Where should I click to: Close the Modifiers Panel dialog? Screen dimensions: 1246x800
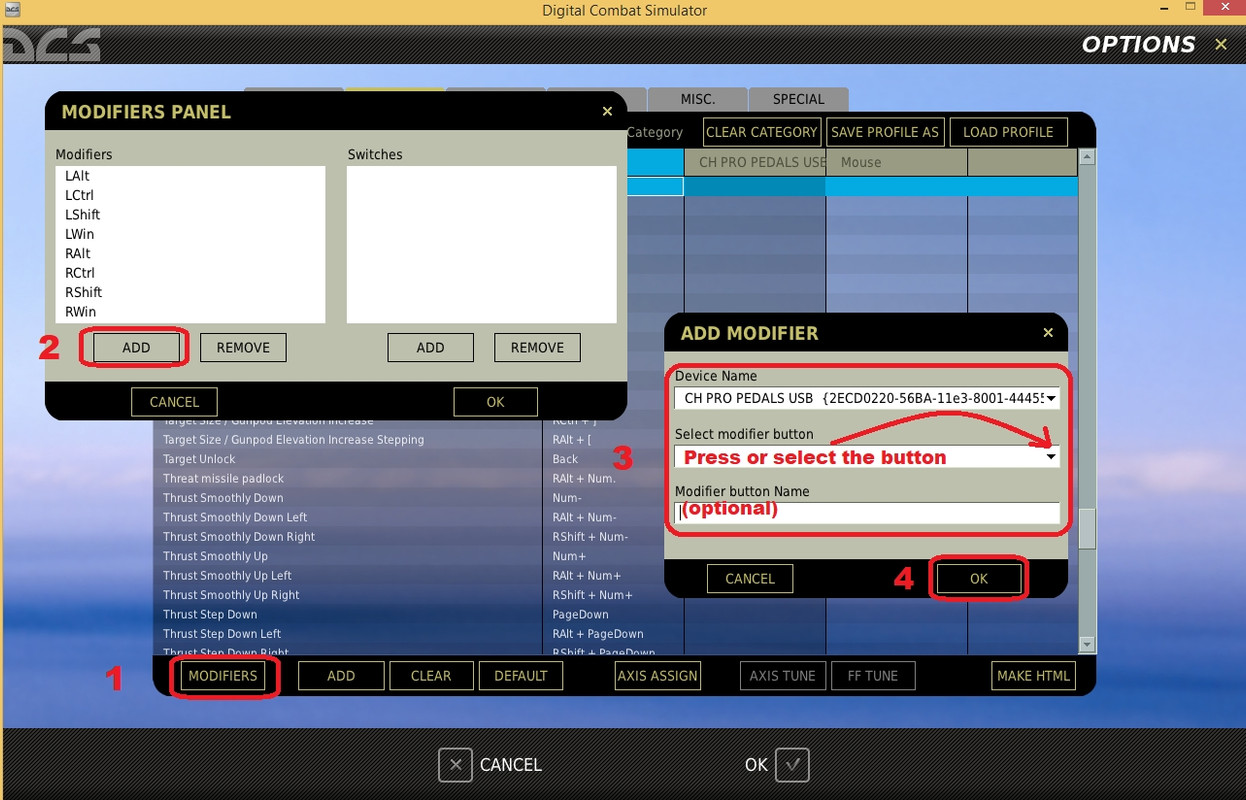(x=607, y=112)
